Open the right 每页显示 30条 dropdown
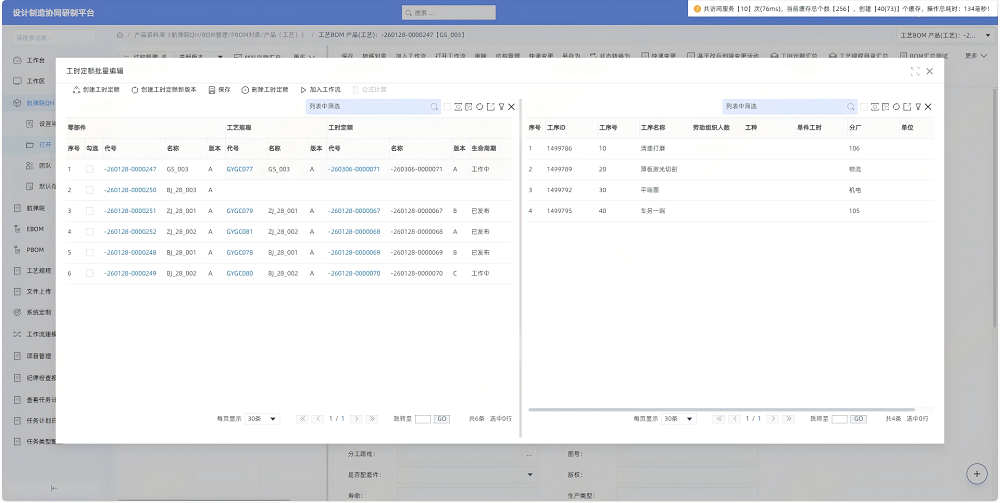Screen dimensions: 1000x503 [x=679, y=419]
